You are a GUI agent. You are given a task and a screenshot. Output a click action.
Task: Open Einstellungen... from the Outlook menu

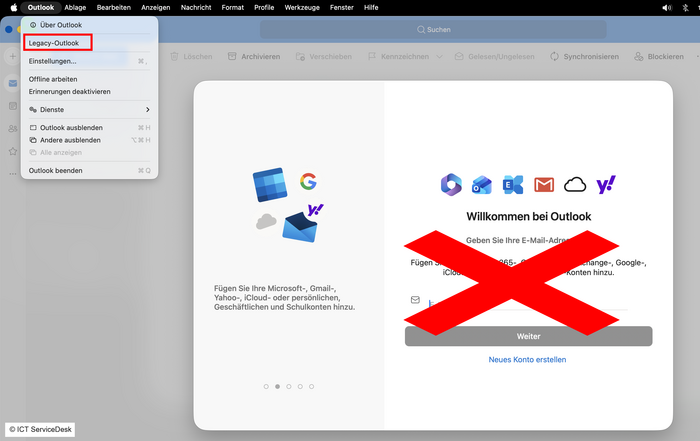(x=89, y=61)
